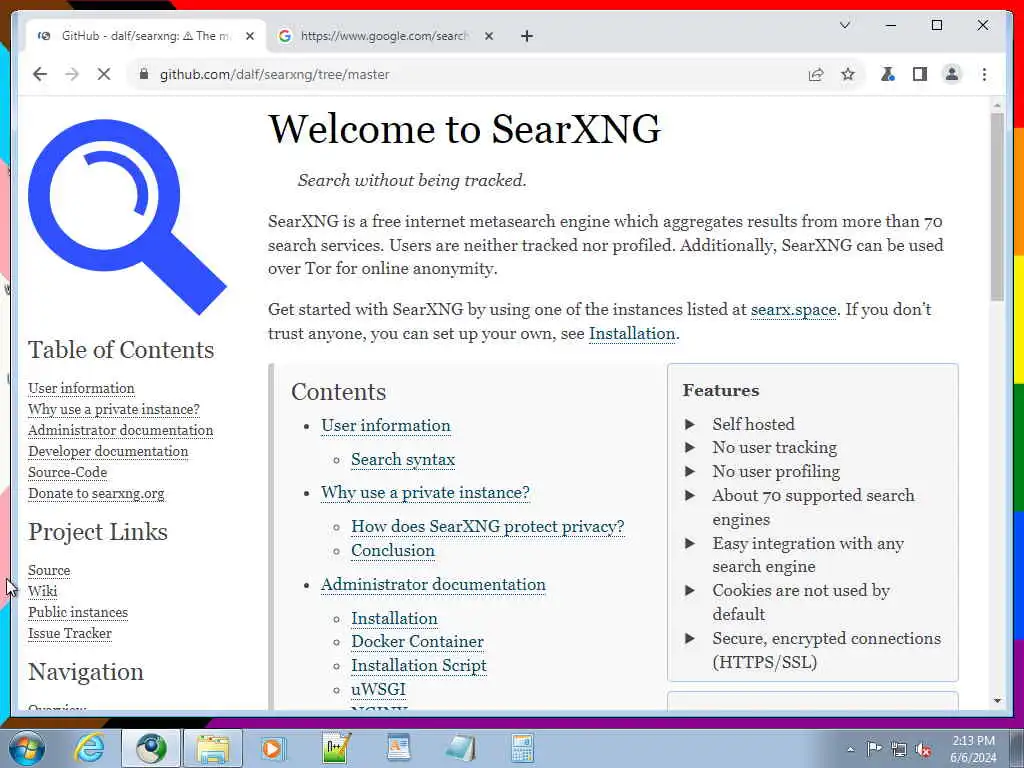The image size is (1024, 768).
Task: Open Installation link in Contents list
Action: 394,618
